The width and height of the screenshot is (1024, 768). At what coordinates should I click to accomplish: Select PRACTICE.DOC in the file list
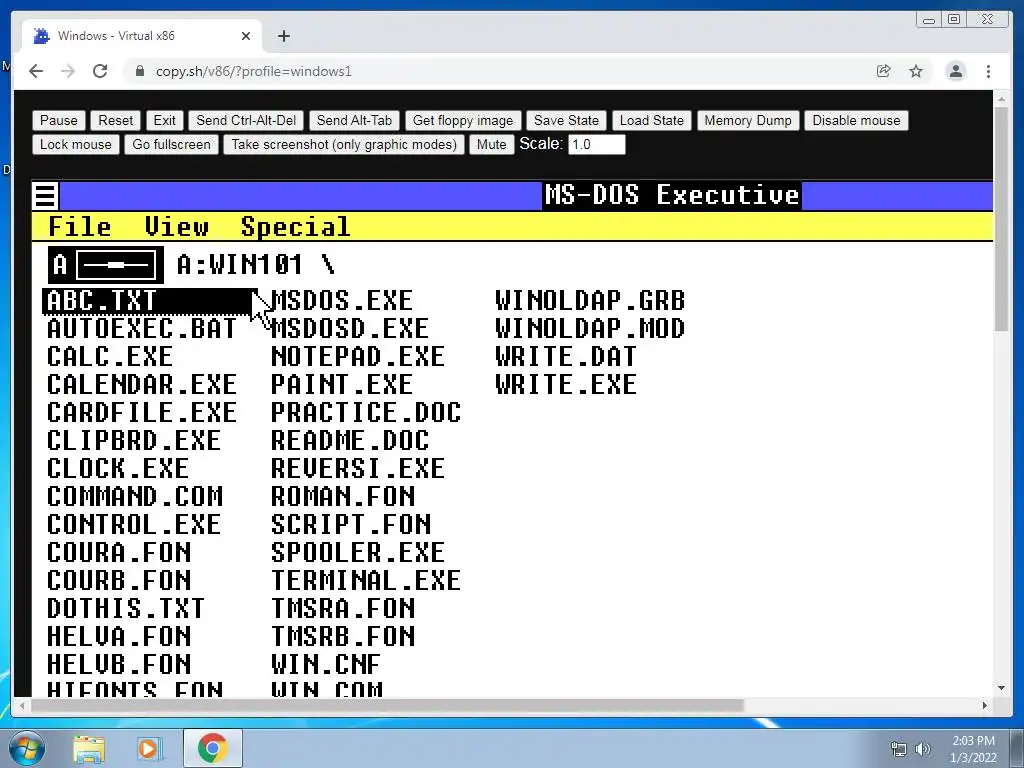tap(366, 413)
